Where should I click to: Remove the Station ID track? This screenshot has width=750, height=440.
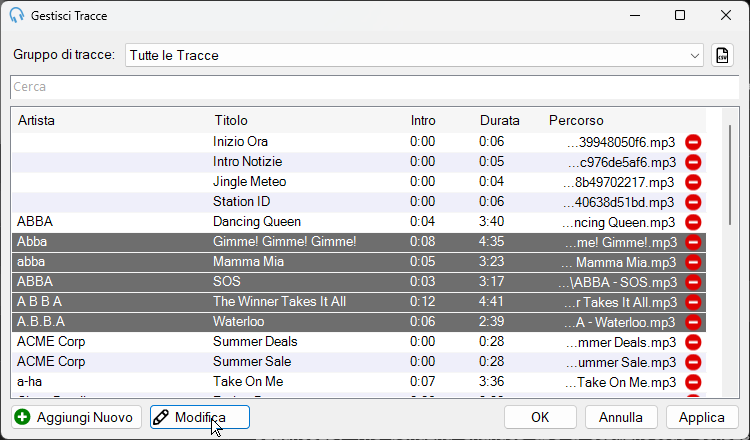click(693, 202)
